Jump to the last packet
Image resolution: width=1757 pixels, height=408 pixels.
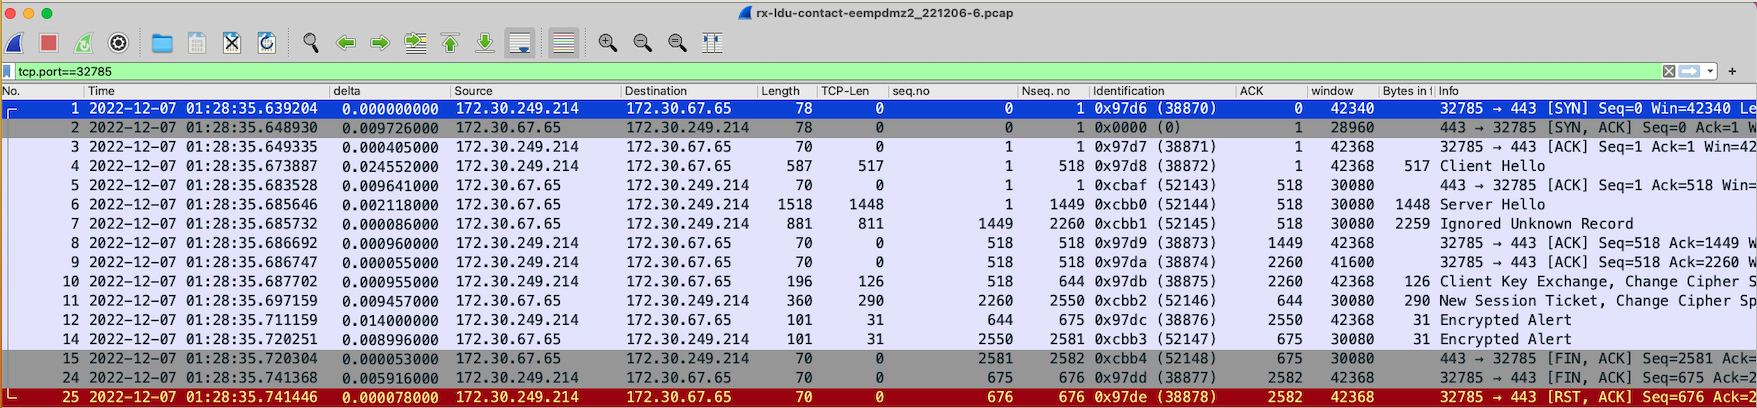[x=484, y=43]
